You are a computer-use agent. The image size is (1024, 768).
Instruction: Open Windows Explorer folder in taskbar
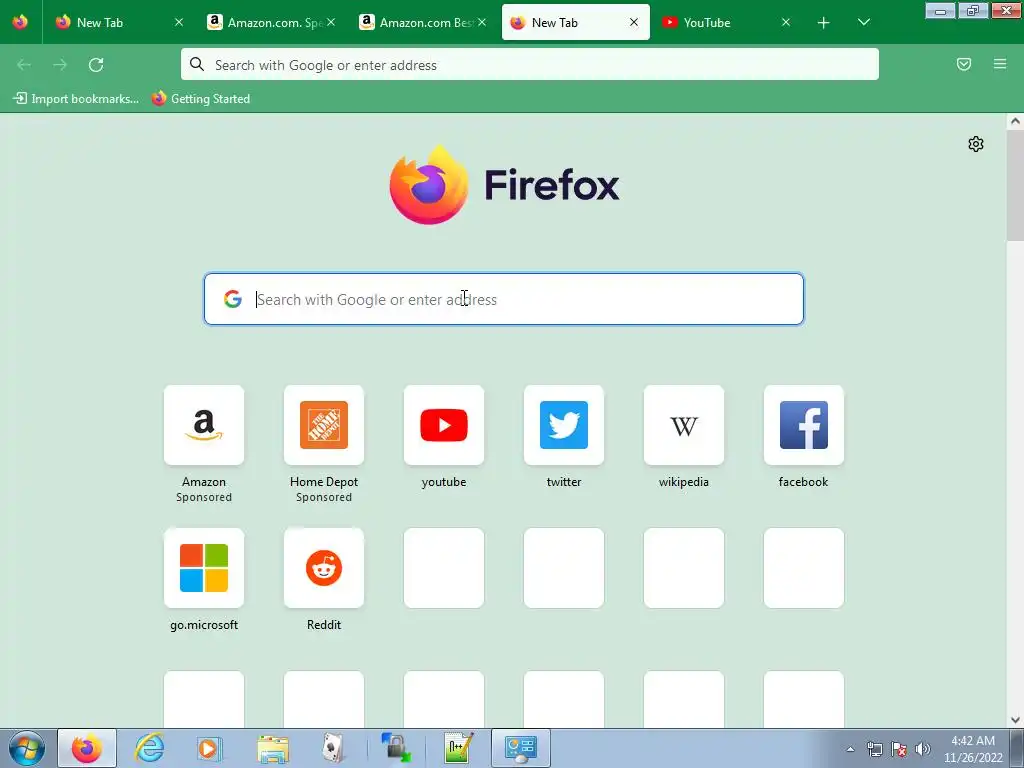(273, 748)
